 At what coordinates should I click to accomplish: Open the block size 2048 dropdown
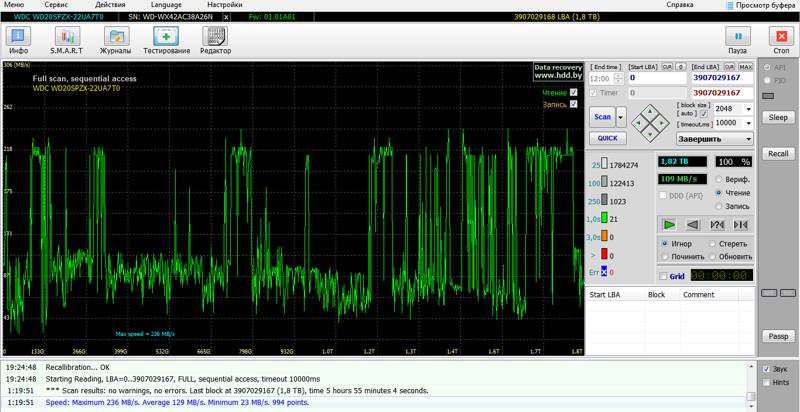(x=748, y=109)
